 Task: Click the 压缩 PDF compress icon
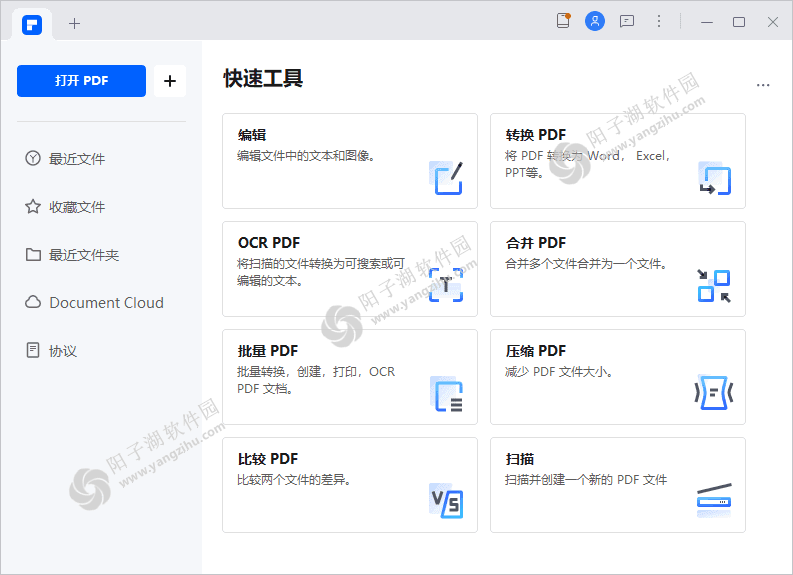pos(714,392)
